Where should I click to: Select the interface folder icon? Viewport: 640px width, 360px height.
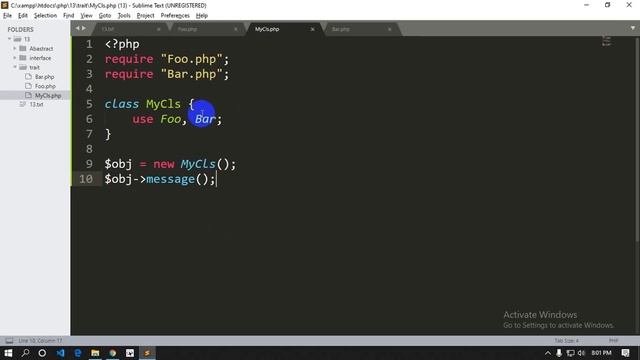(x=23, y=58)
